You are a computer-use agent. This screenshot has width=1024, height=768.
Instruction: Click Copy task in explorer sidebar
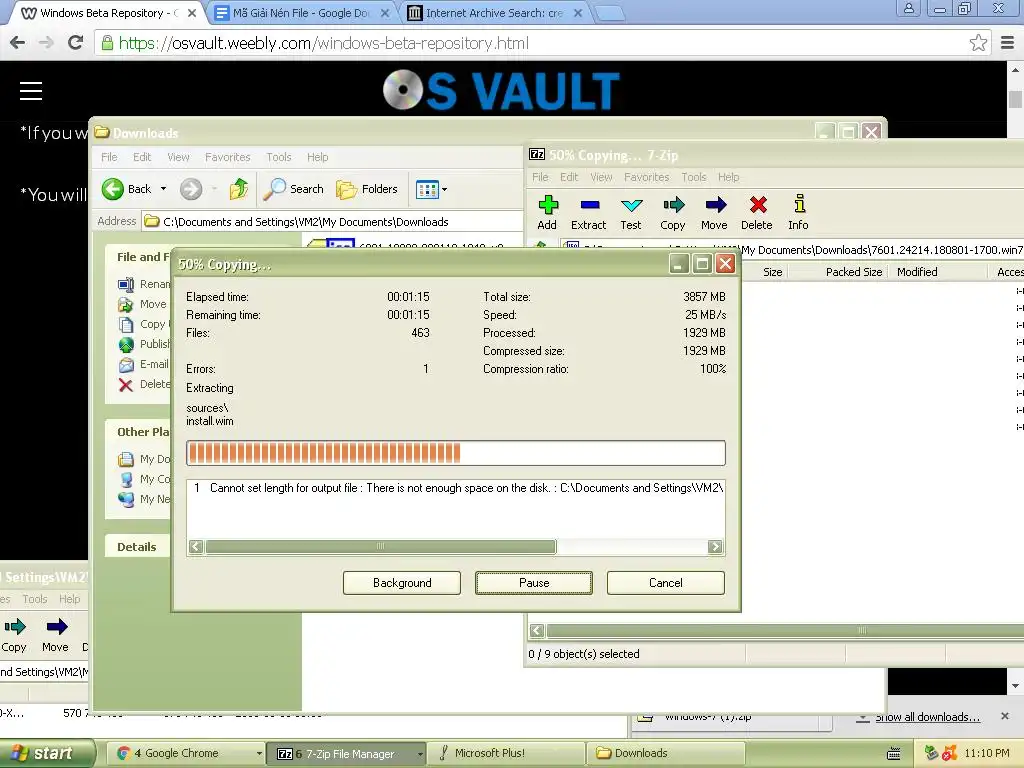point(142,325)
